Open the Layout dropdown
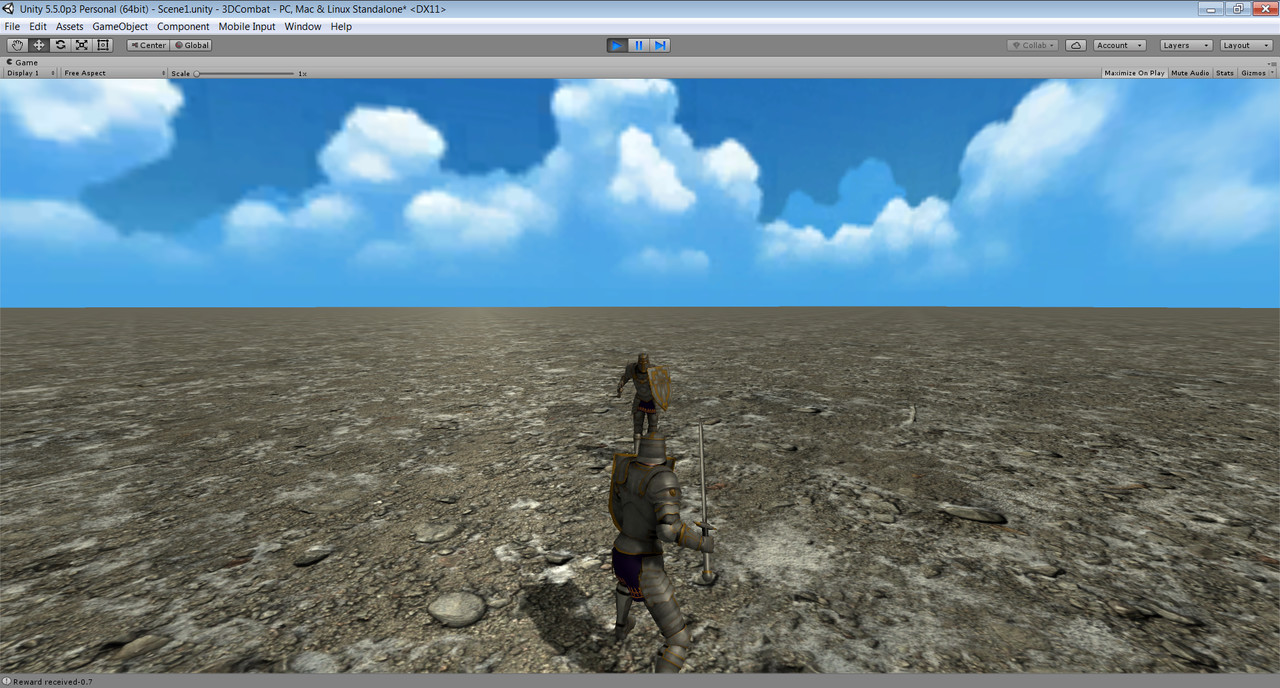The height and width of the screenshot is (688, 1280). [x=1245, y=45]
